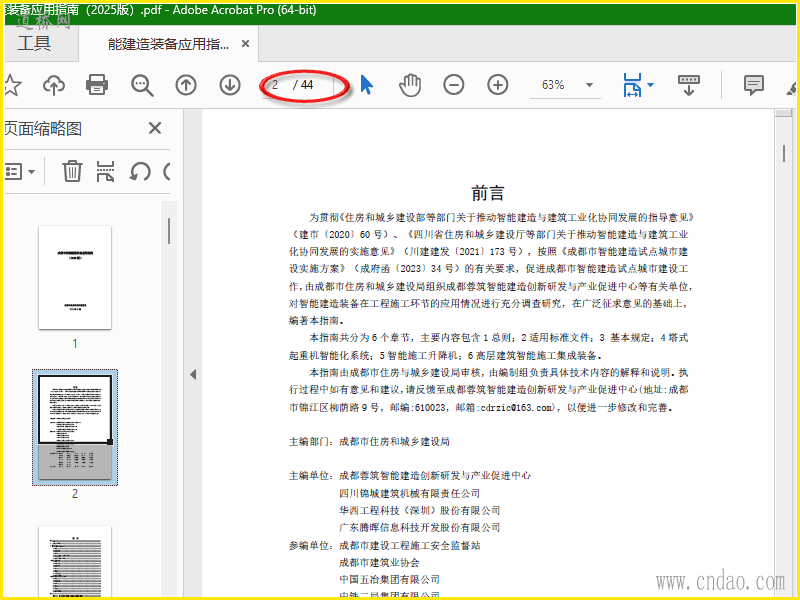Click the page number input field
800x600 pixels.
[x=277, y=85]
